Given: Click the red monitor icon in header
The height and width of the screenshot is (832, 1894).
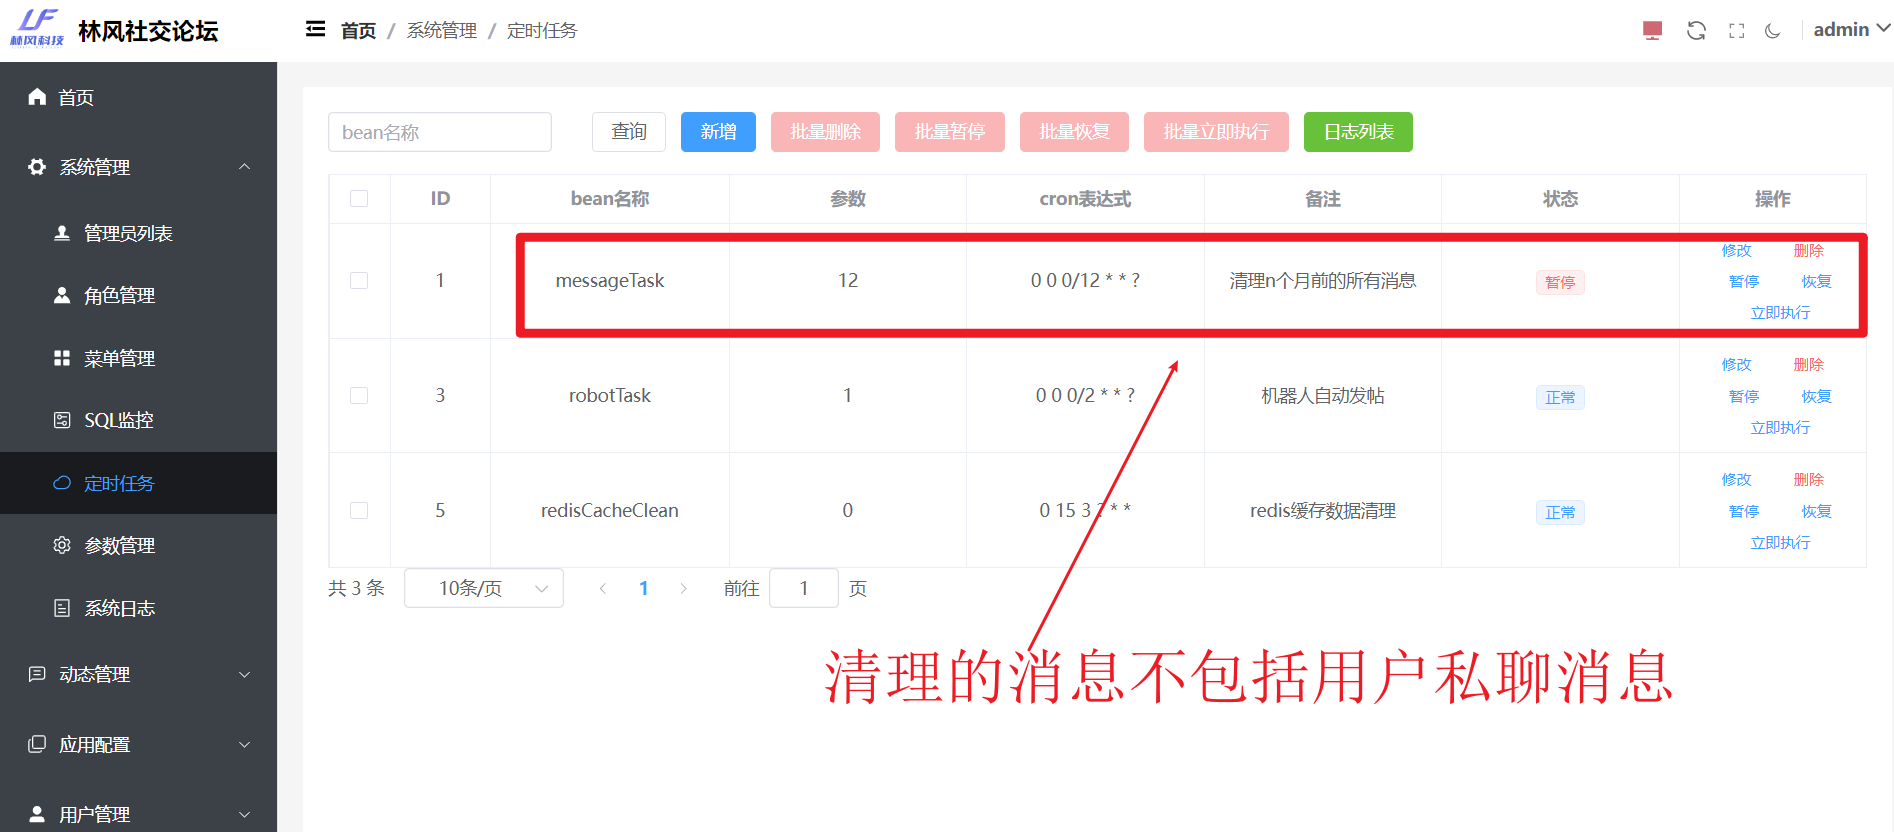Looking at the screenshot, I should click(x=1652, y=31).
